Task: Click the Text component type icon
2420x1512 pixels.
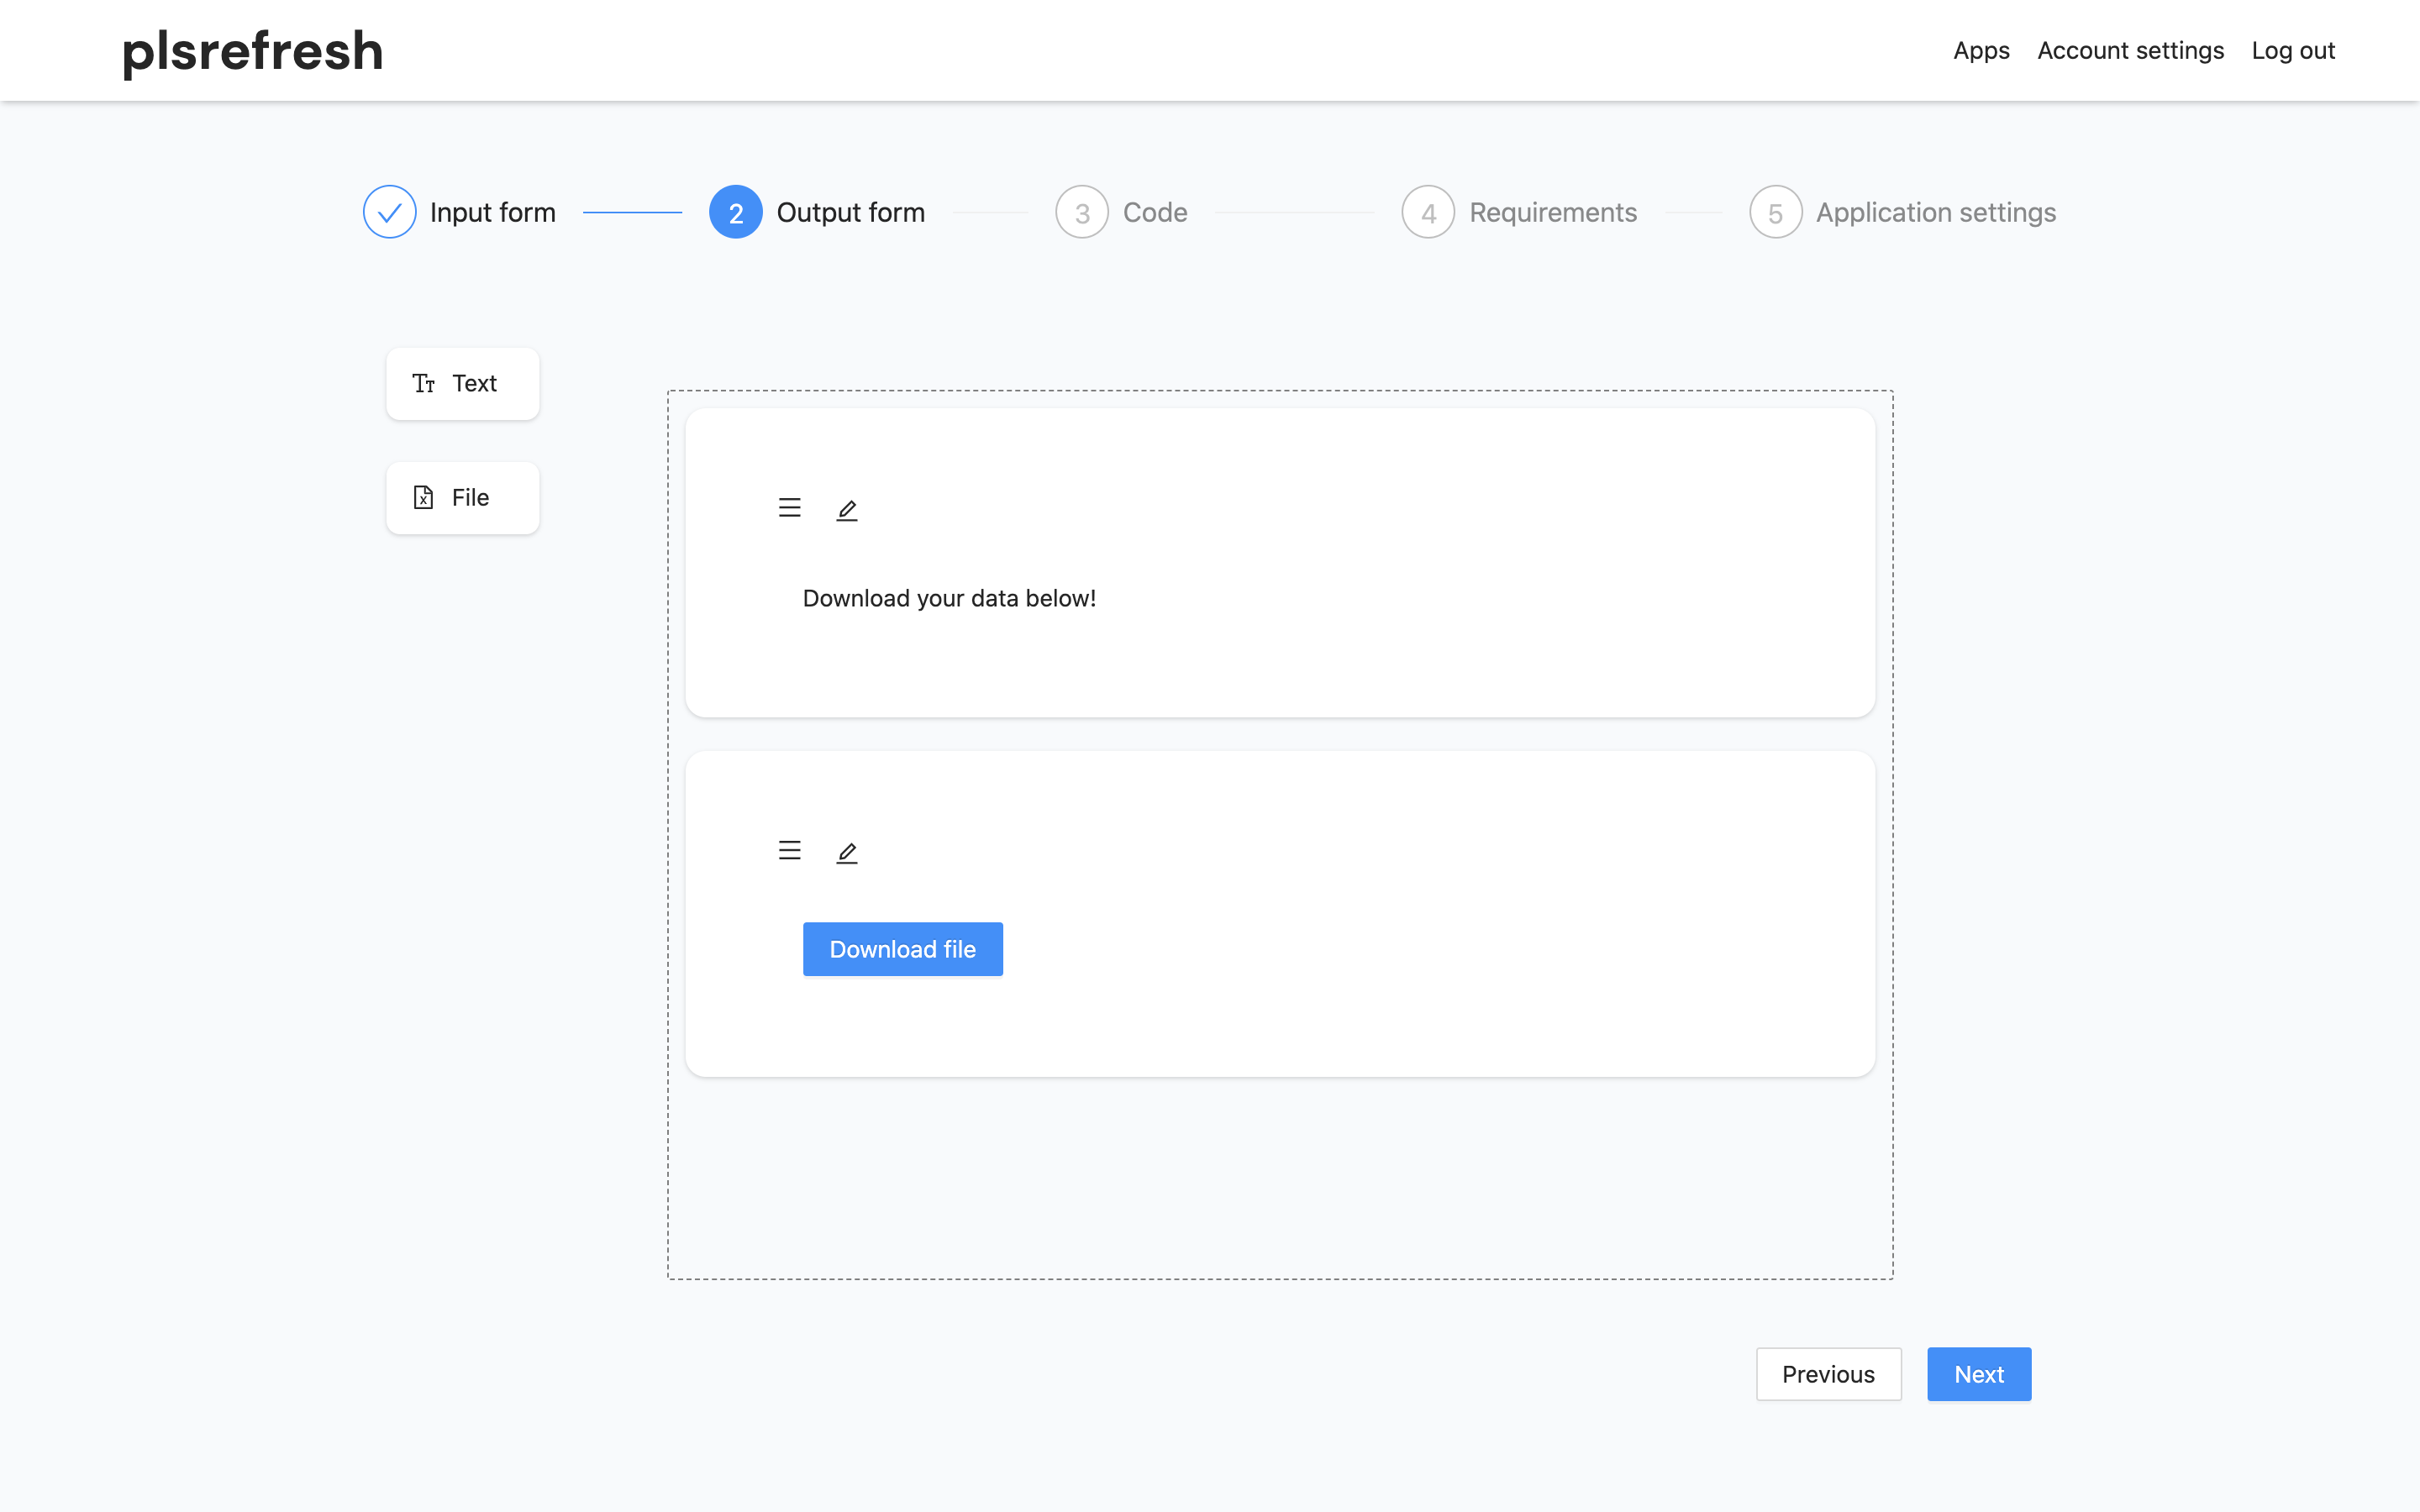Action: pyautogui.click(x=423, y=384)
